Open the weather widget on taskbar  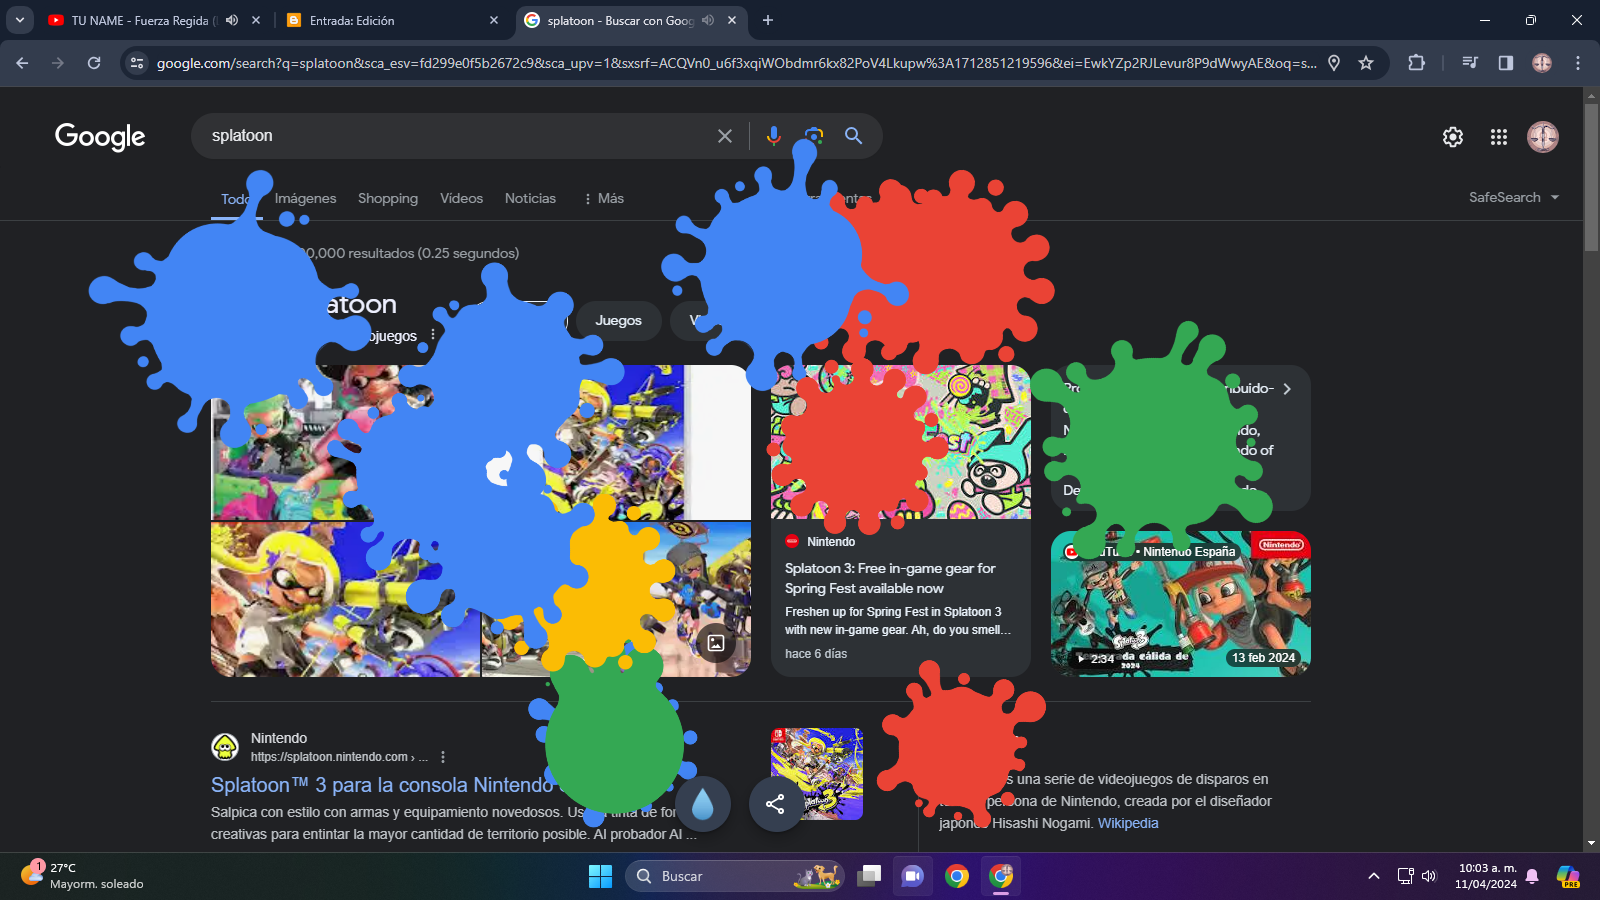[82, 876]
